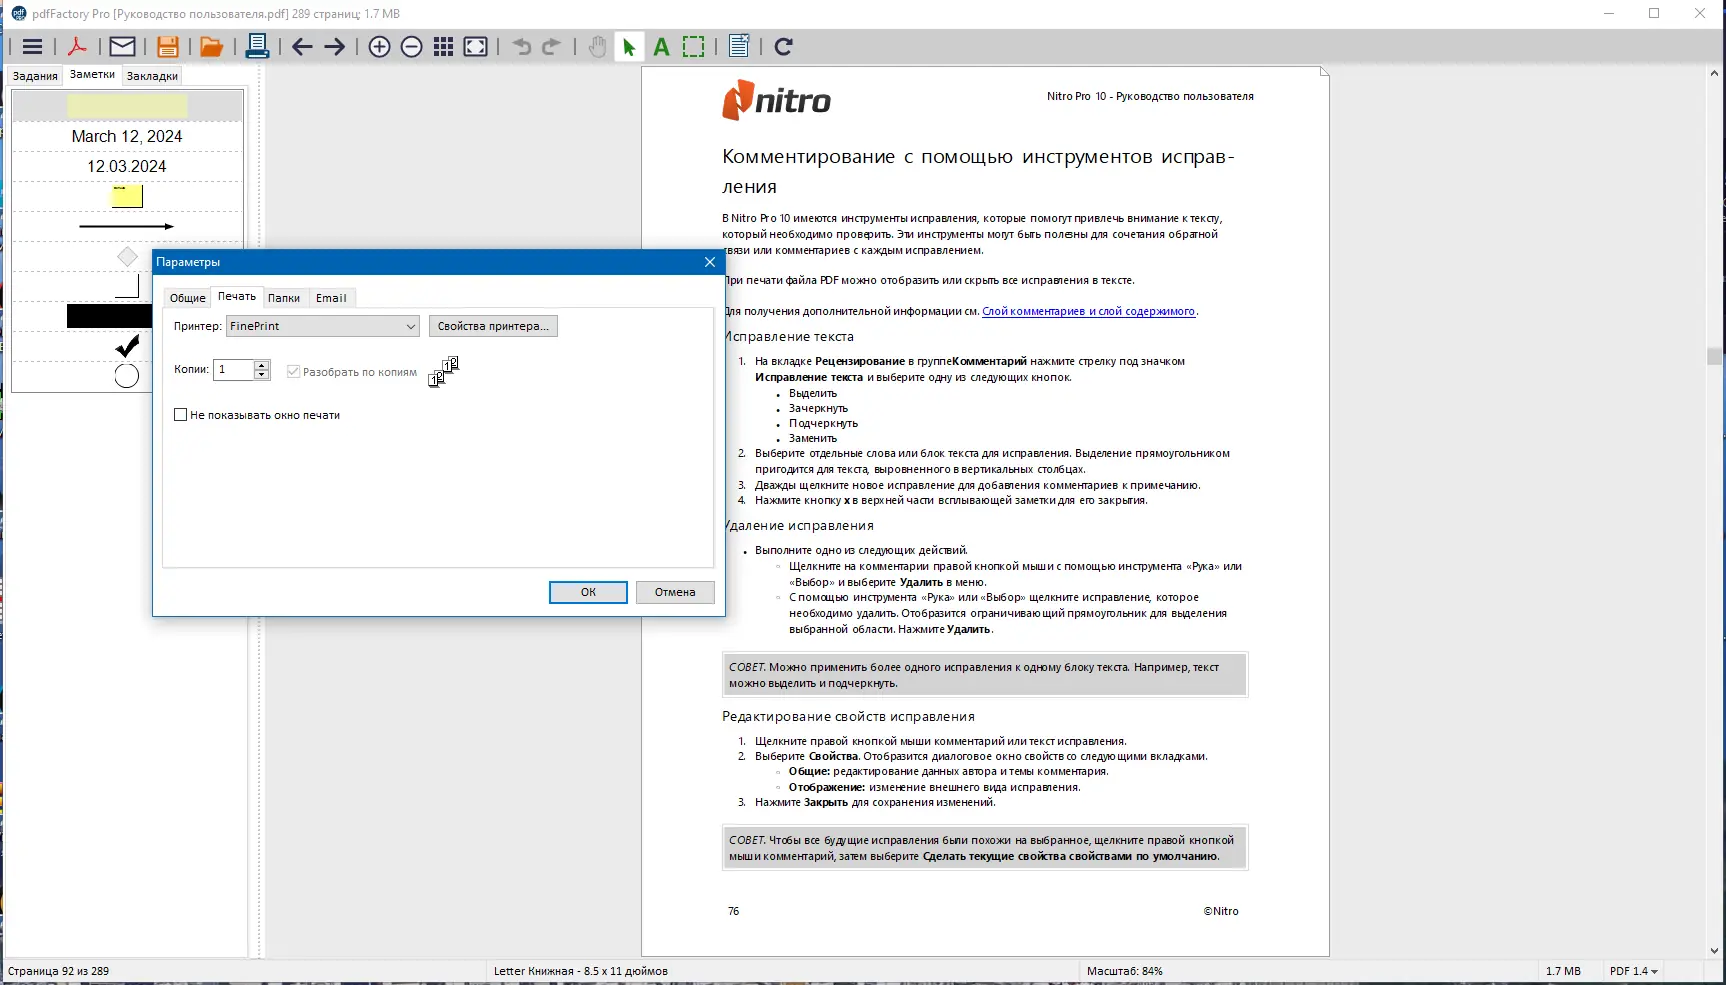Show page thumbnails grid view
Viewport: 1726px width, 985px height.
click(443, 47)
